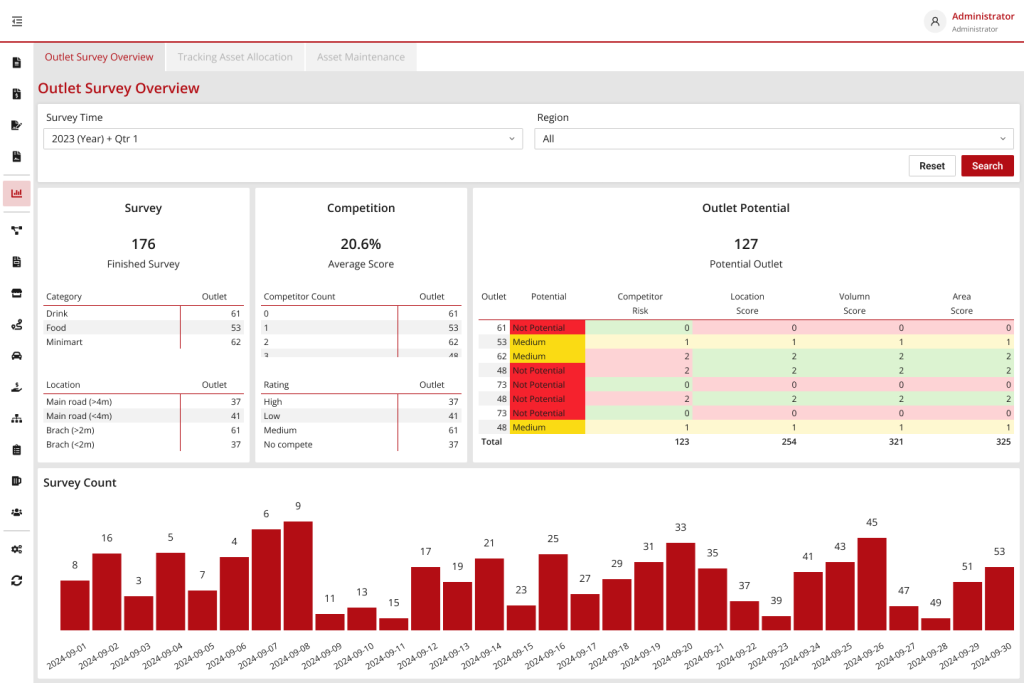Click the contract signing sidebar icon

[x=16, y=125]
